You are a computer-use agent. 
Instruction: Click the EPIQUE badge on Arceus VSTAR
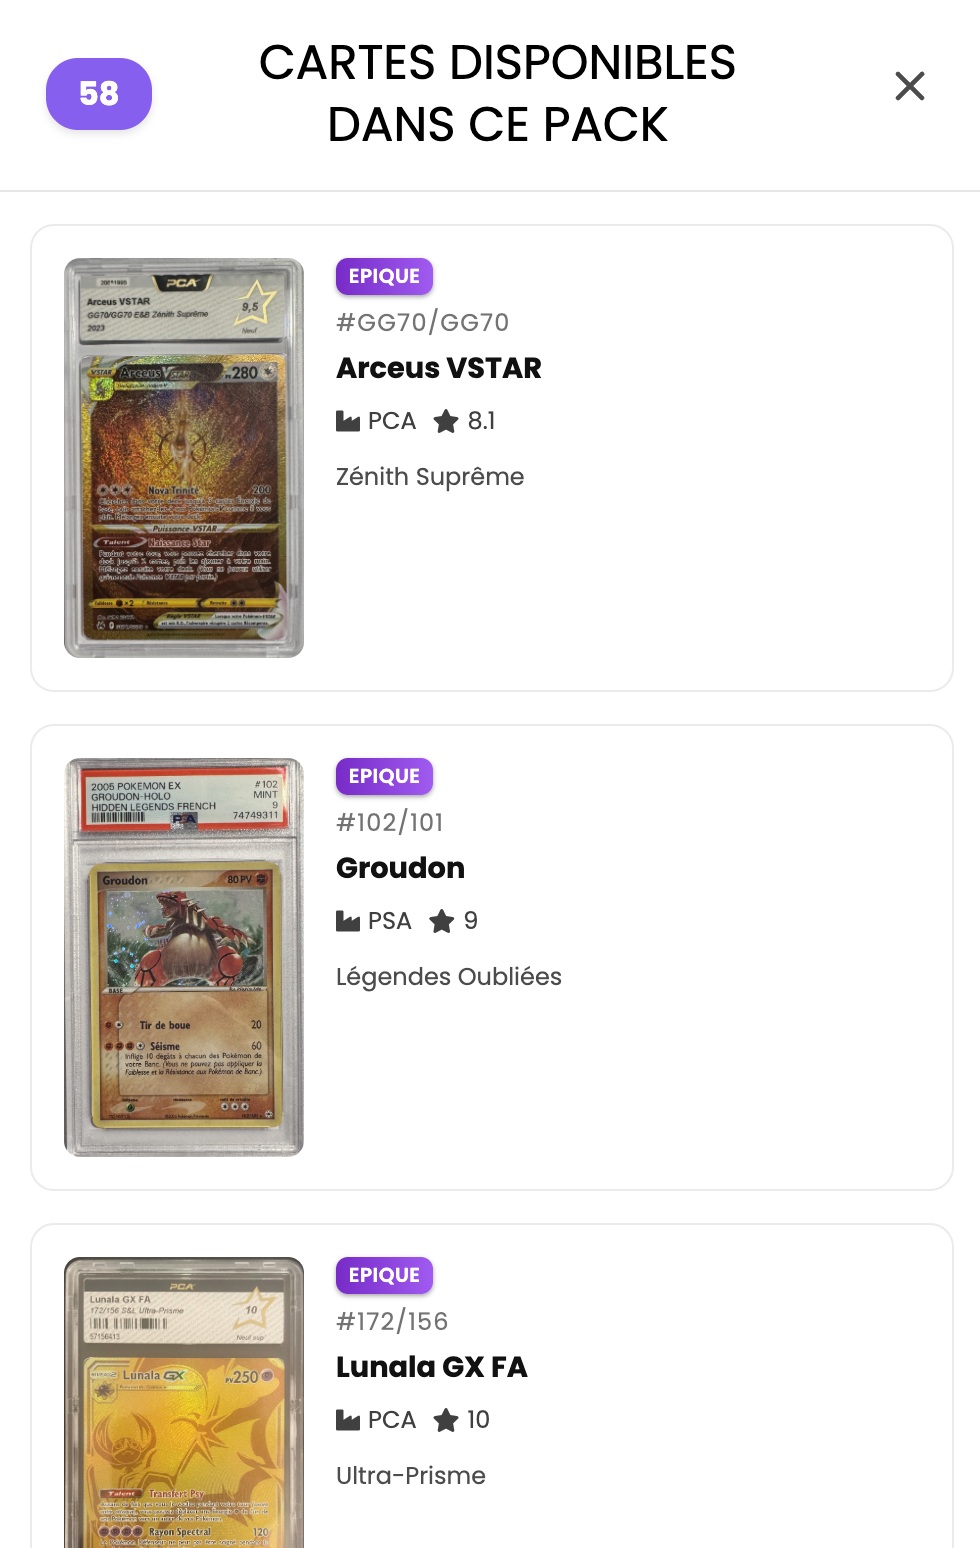(x=384, y=277)
